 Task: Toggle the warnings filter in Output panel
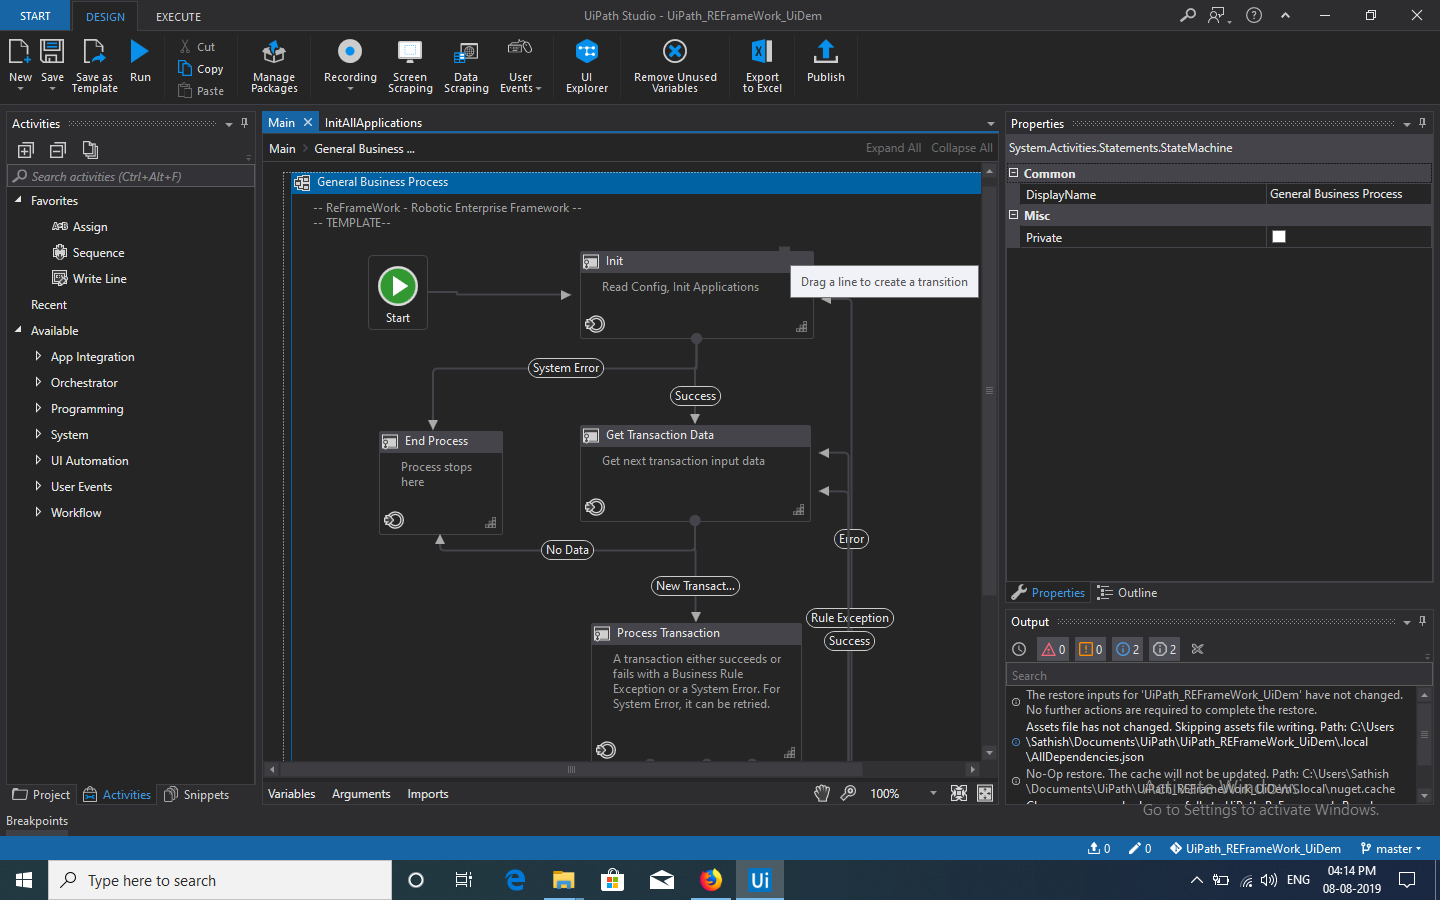(1090, 649)
